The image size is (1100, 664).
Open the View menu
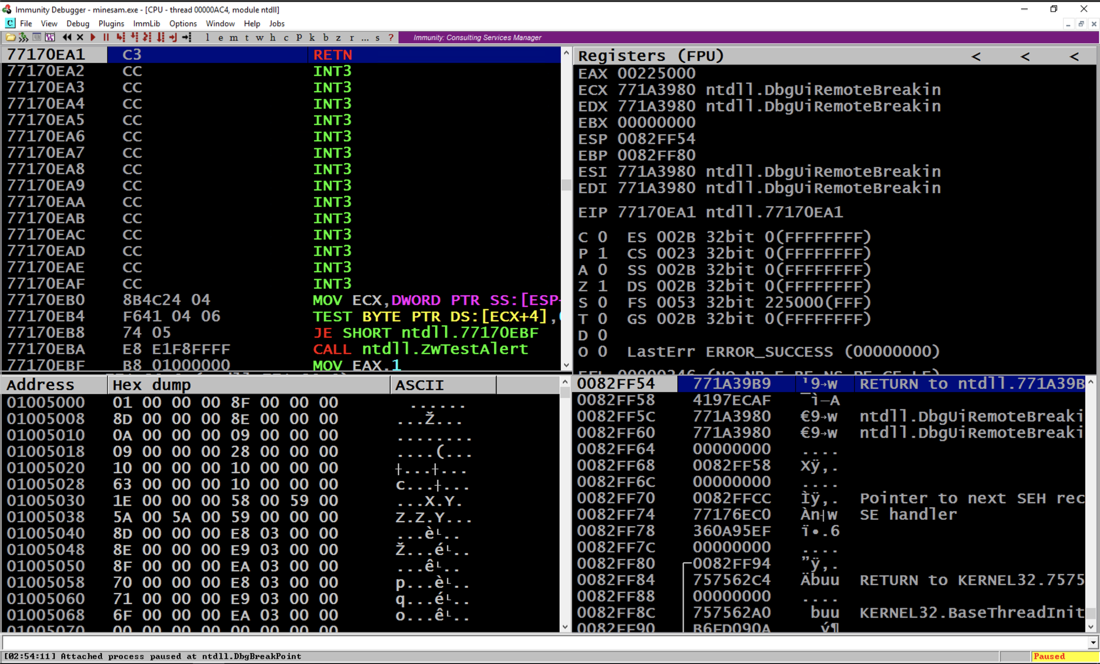click(x=49, y=23)
